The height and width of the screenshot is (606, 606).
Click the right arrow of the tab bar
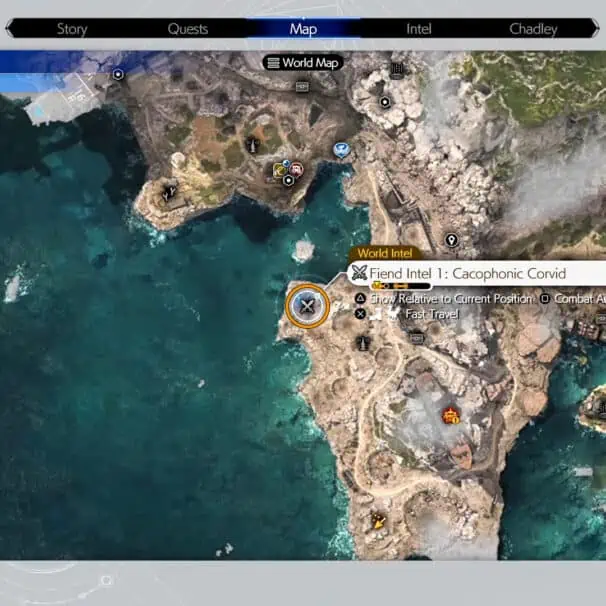click(x=594, y=28)
